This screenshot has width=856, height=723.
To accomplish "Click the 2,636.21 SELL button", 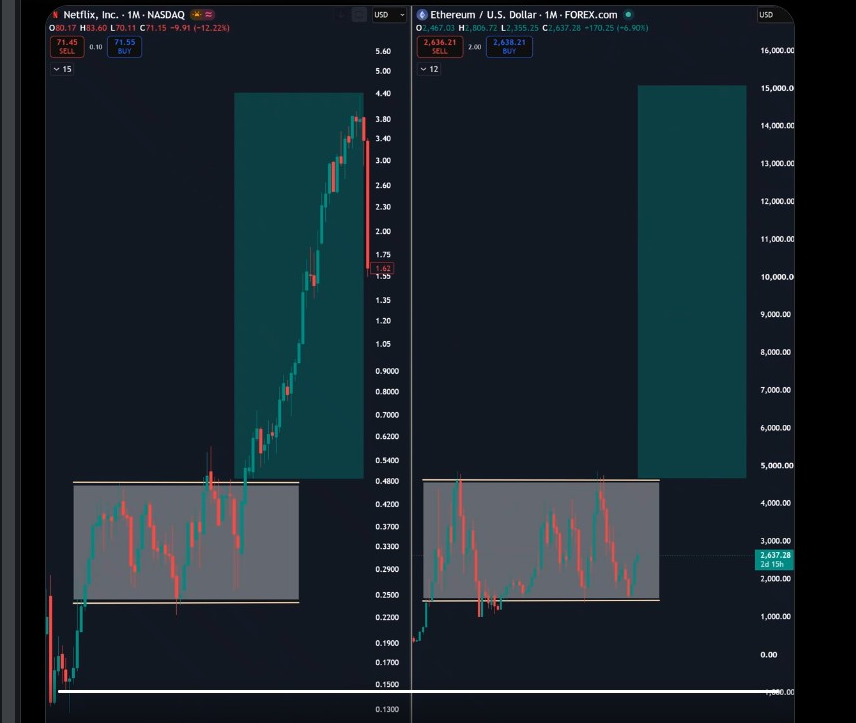I will 439,46.
